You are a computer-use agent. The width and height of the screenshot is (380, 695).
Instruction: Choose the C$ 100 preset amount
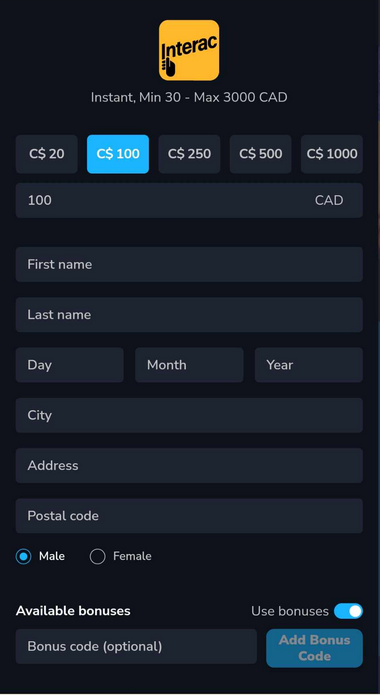click(118, 154)
